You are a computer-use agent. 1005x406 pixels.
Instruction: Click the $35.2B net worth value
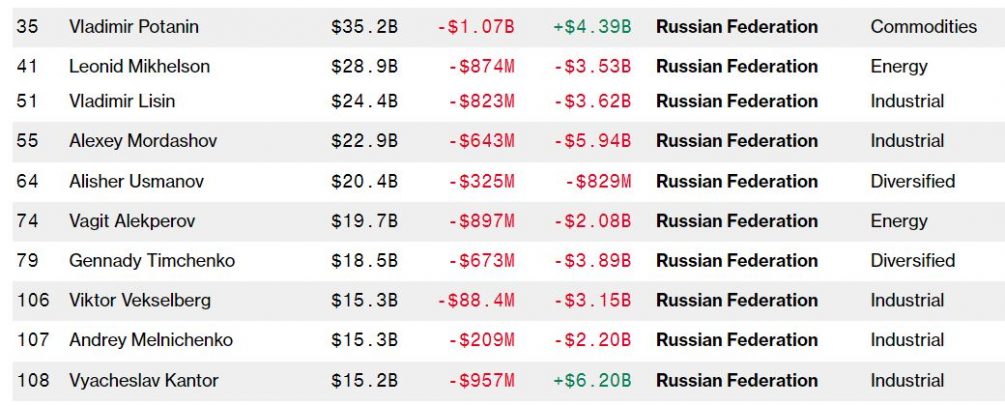[x=365, y=27]
